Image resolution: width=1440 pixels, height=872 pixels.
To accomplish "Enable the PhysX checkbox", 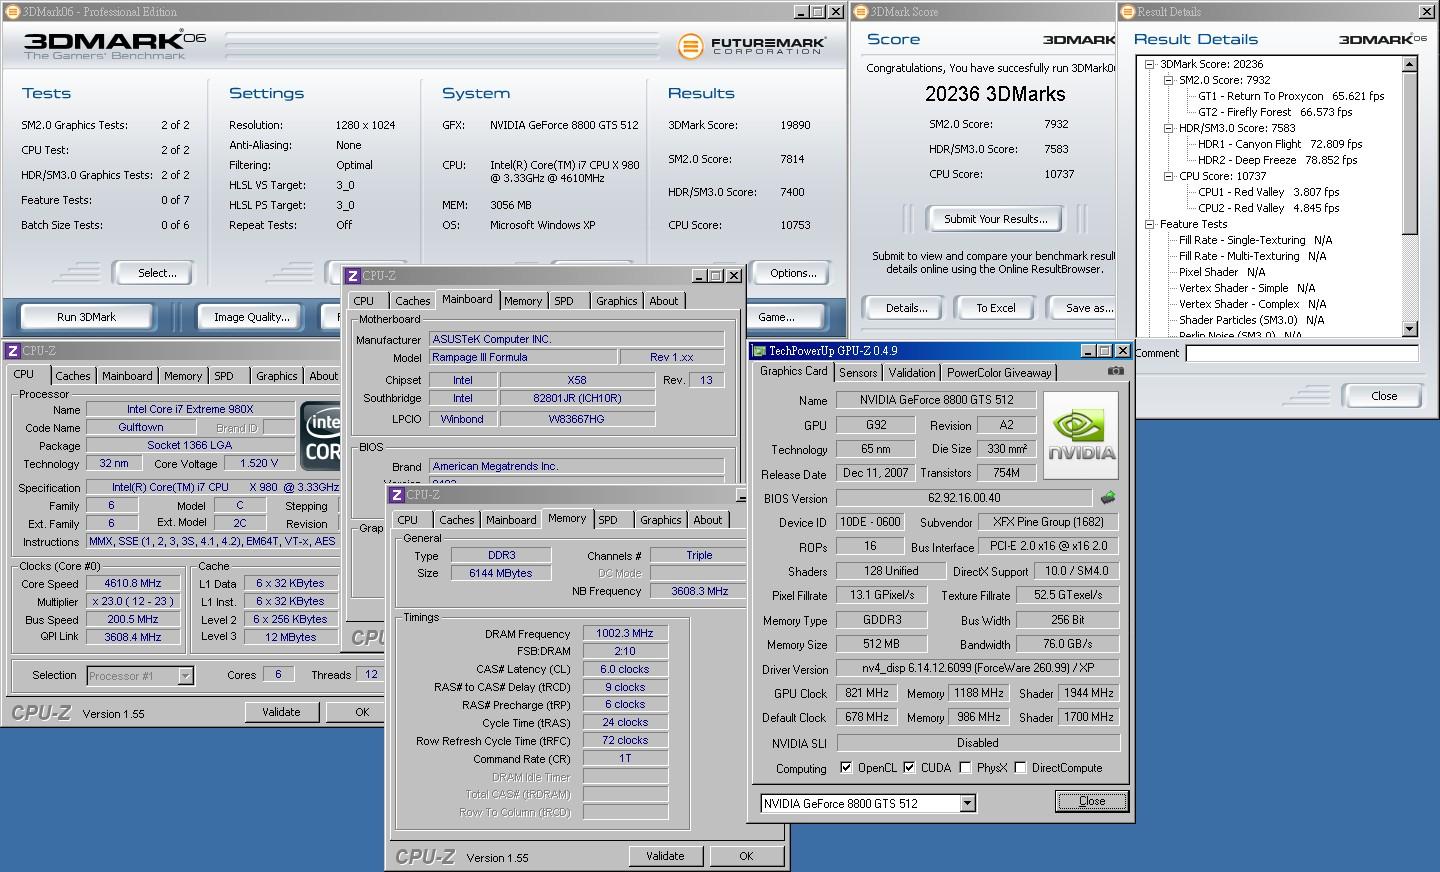I will tap(965, 768).
